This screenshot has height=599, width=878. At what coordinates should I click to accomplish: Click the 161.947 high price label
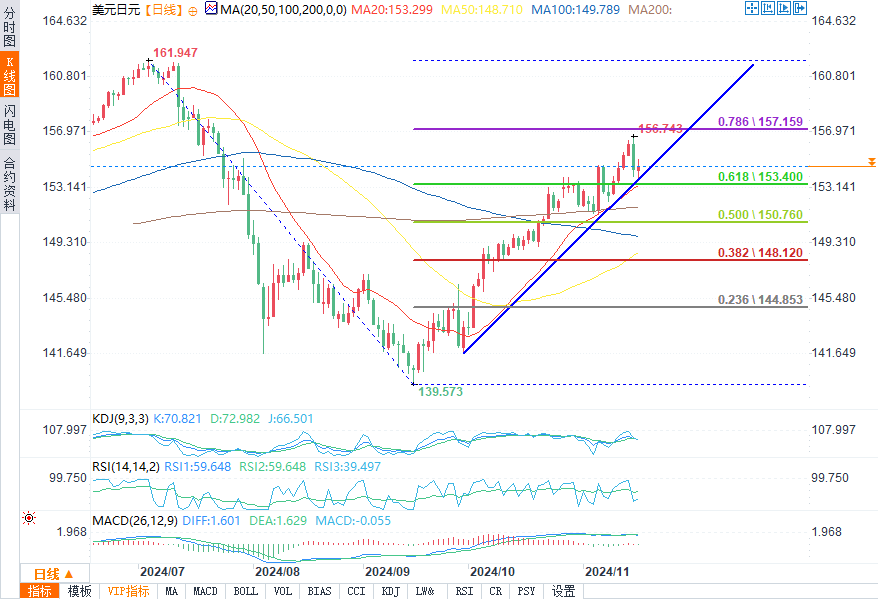175,53
